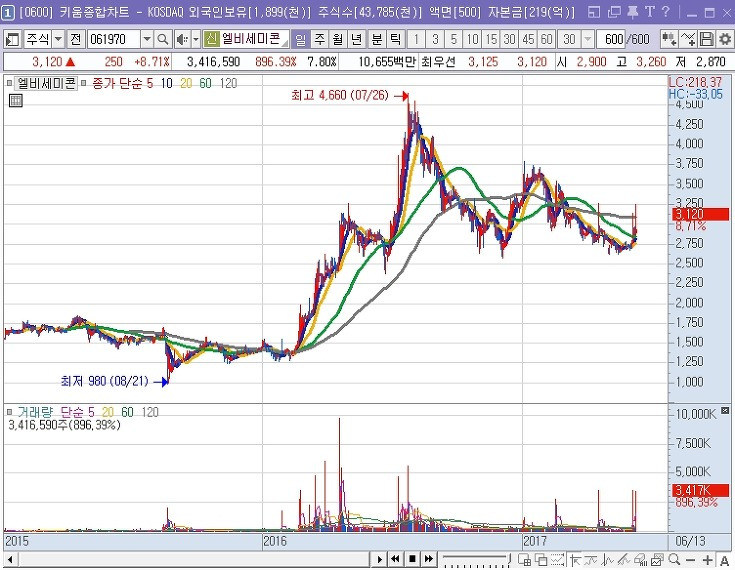Toggle the checkbox before 엘비세미콘 legend

[9, 83]
